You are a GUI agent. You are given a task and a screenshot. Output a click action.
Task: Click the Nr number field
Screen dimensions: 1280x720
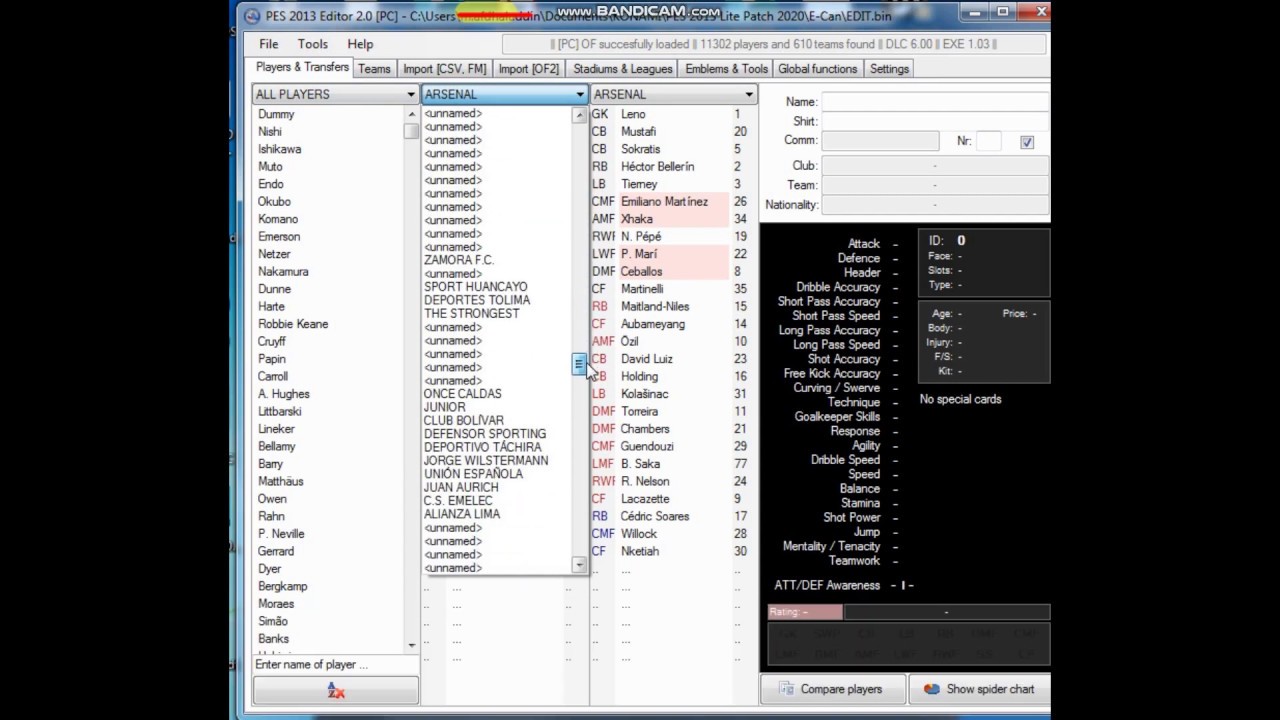pyautogui.click(x=989, y=141)
